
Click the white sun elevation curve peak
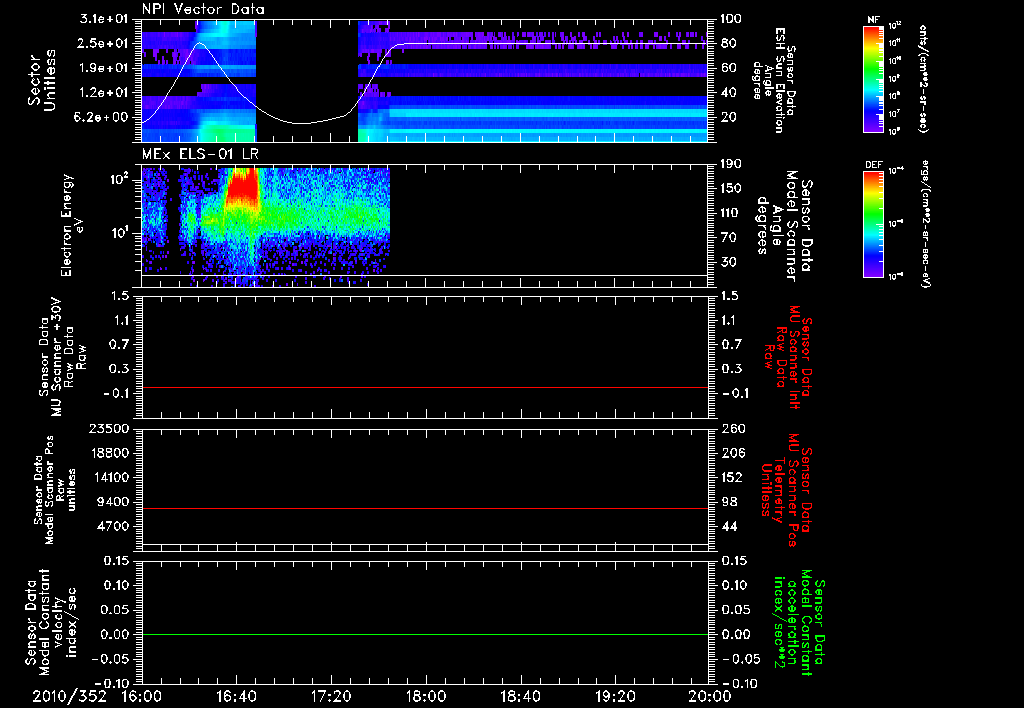click(200, 43)
